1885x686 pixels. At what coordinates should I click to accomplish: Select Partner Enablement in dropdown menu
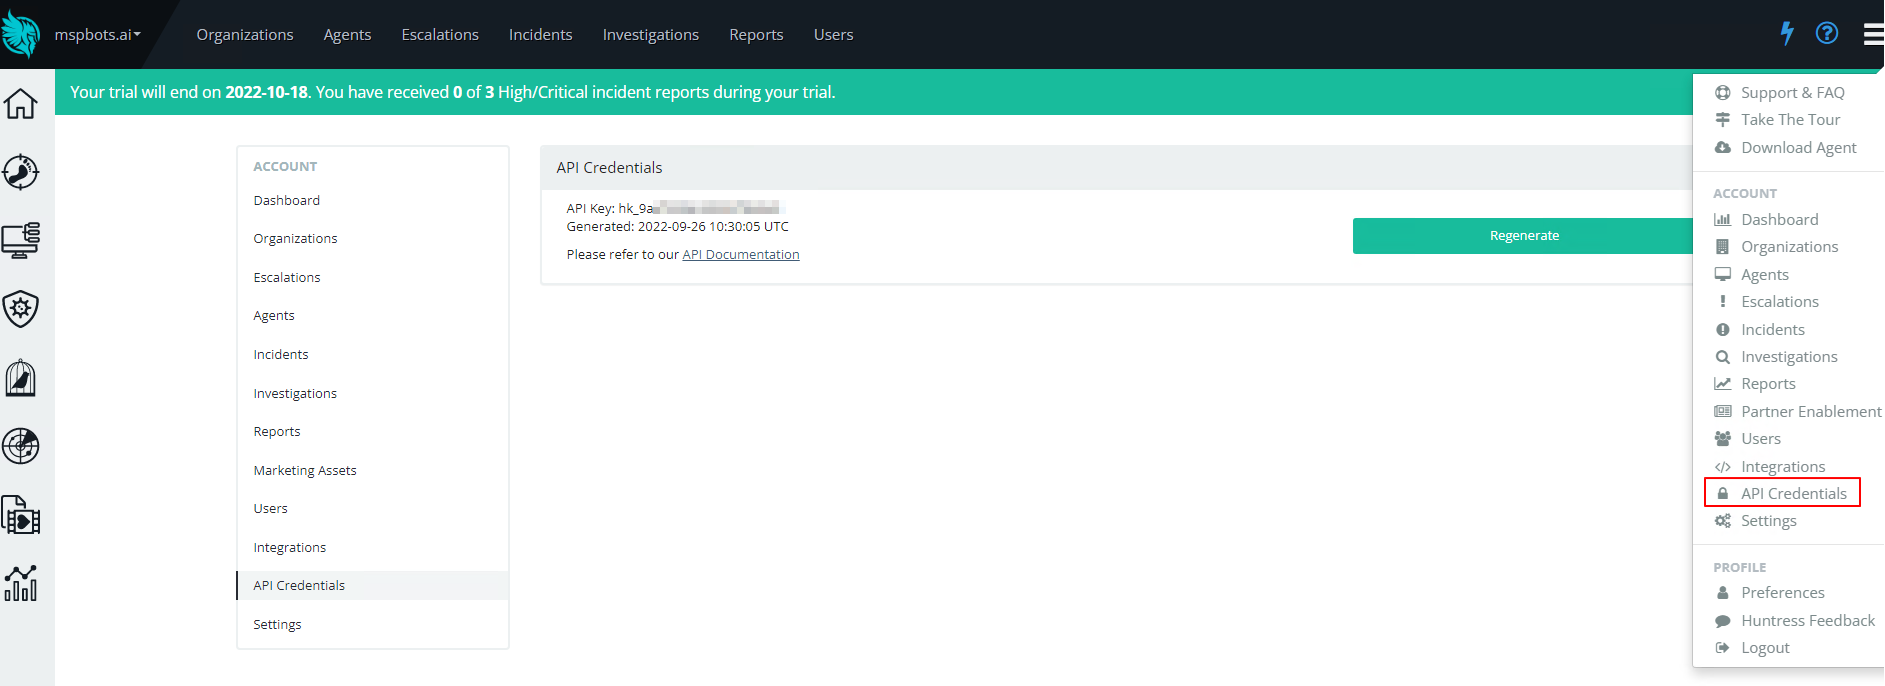(x=1810, y=412)
